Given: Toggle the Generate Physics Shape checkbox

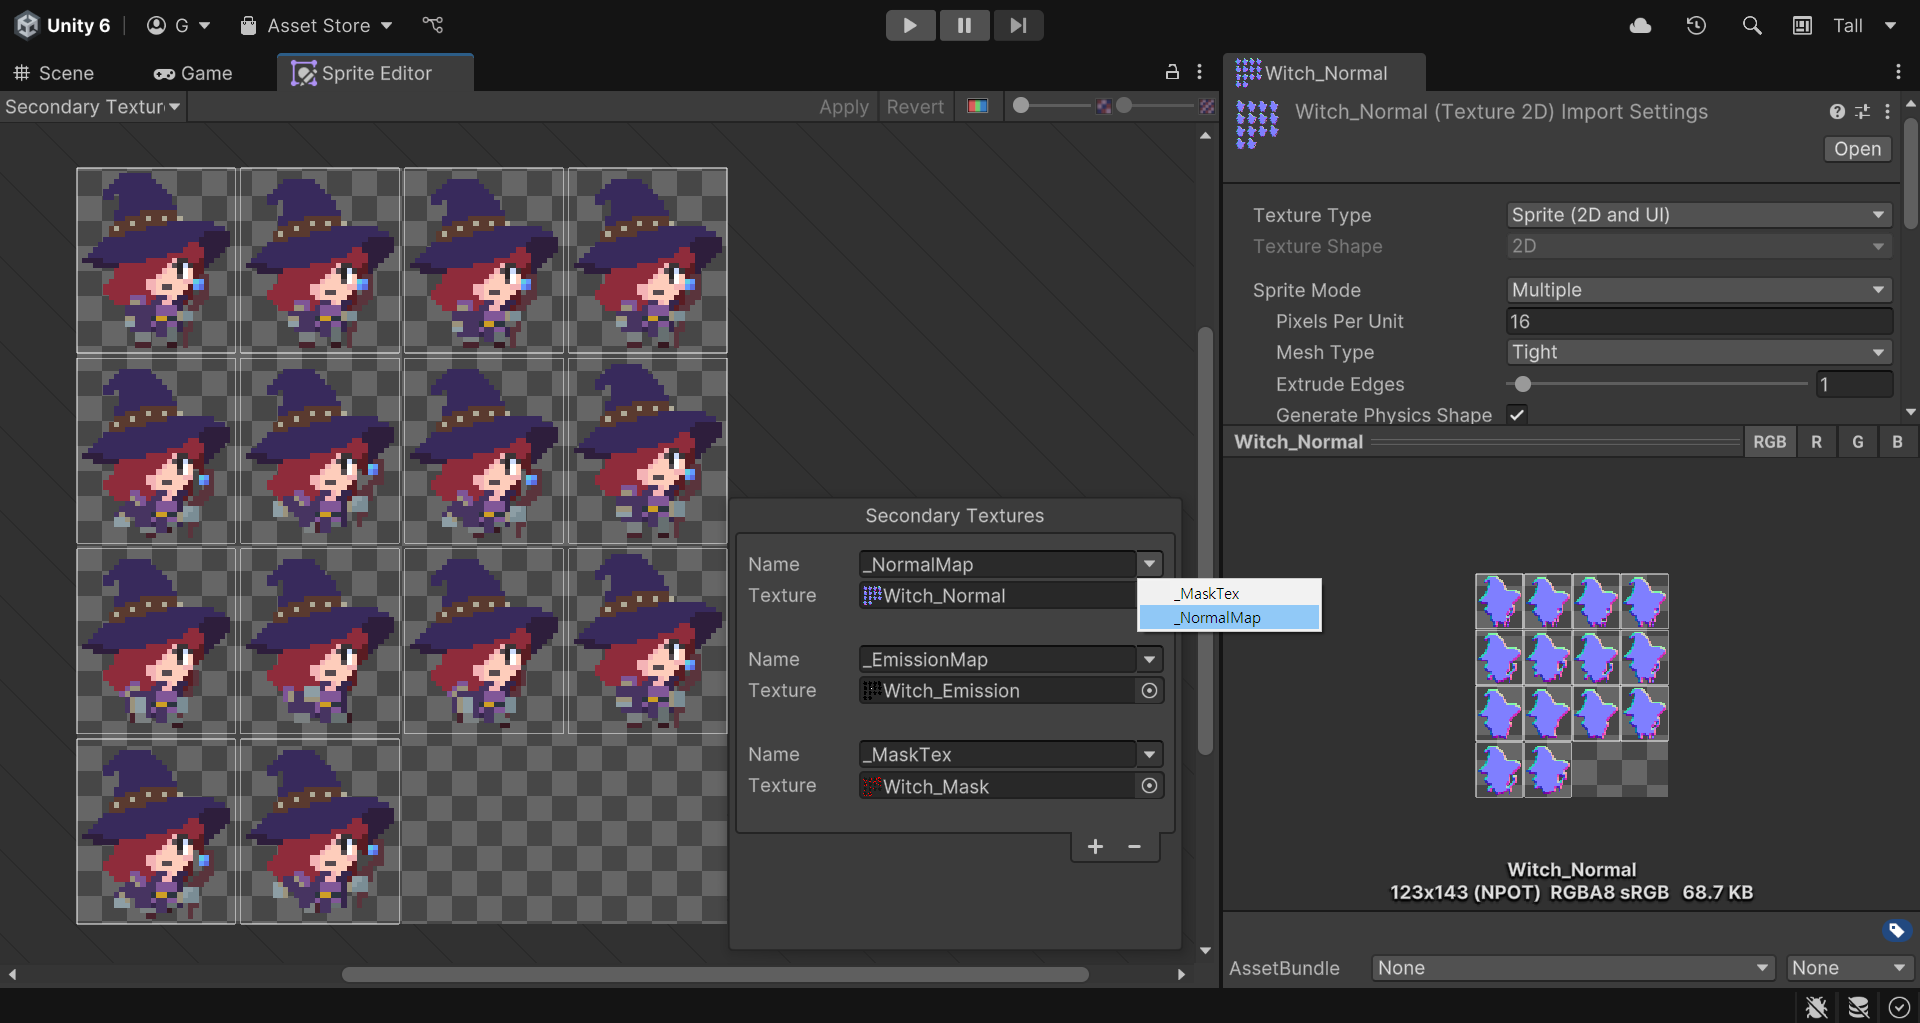Looking at the screenshot, I should click(x=1517, y=415).
